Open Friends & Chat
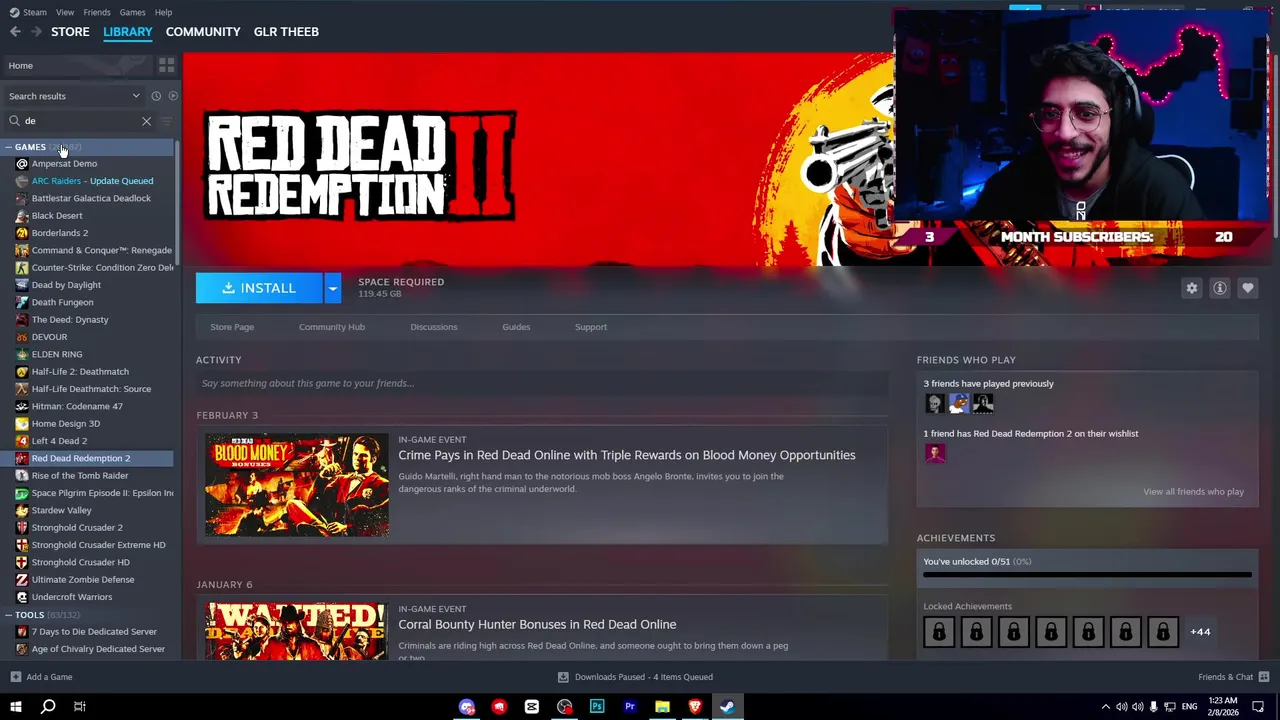 (x=1233, y=677)
